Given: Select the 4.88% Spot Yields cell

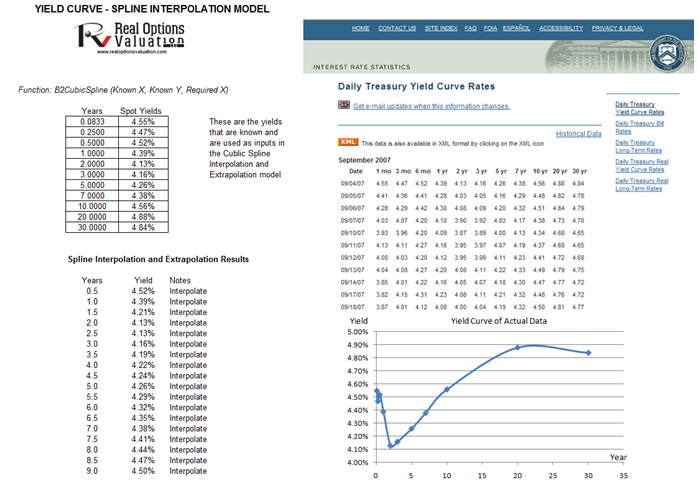Looking at the screenshot, I should click(x=143, y=217).
